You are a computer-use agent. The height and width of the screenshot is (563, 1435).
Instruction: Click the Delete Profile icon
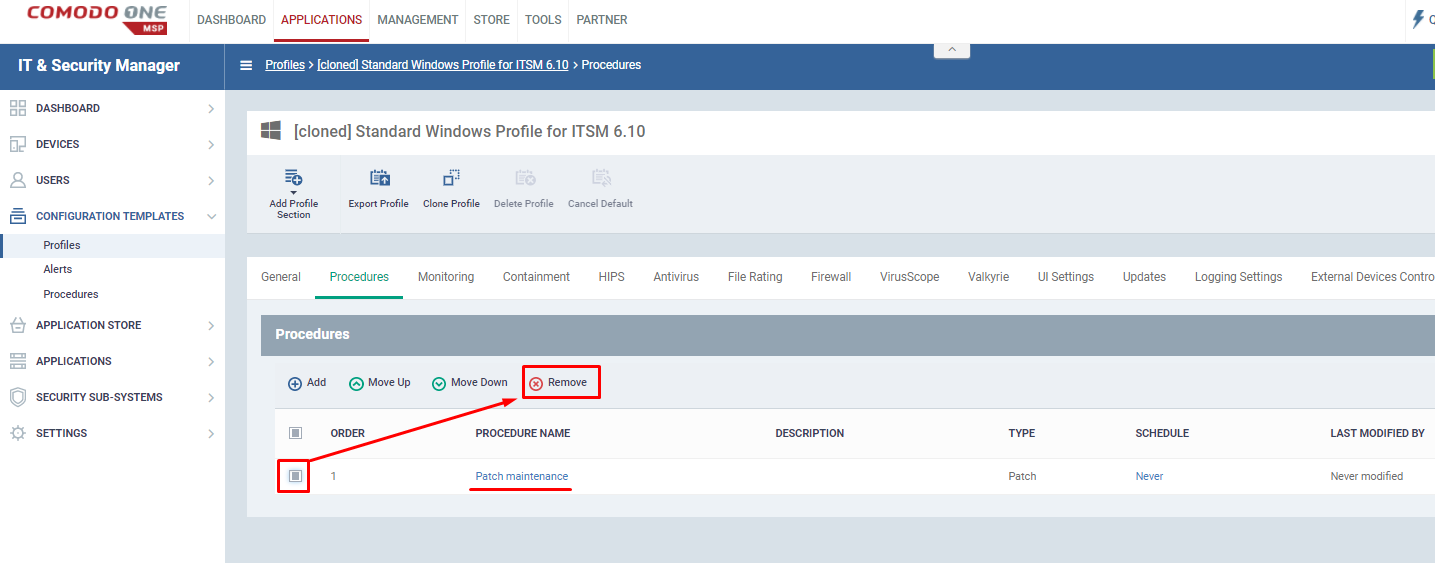click(524, 178)
